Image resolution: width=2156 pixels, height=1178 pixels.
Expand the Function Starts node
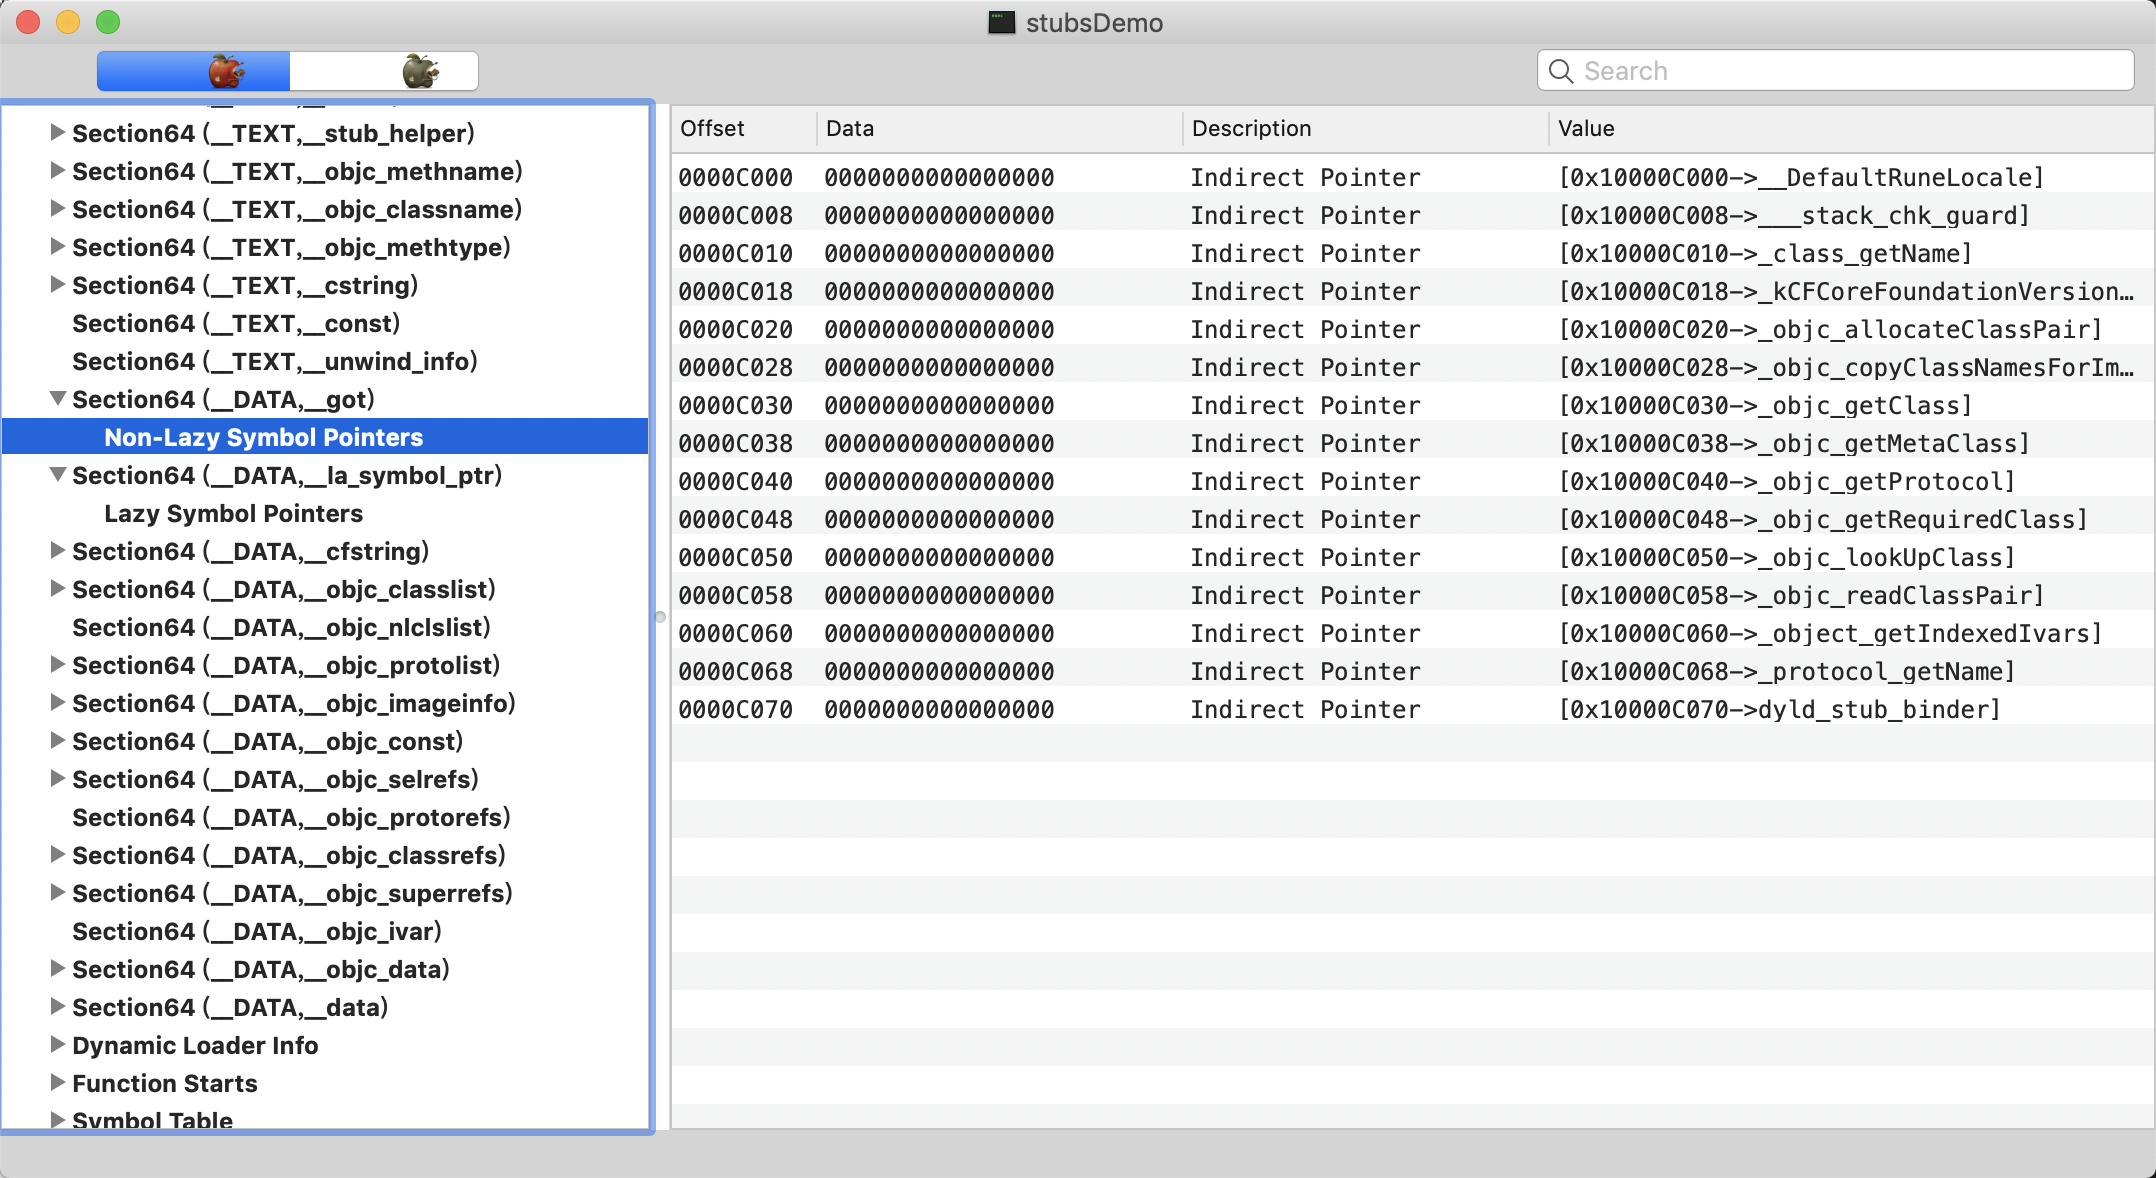point(58,1083)
